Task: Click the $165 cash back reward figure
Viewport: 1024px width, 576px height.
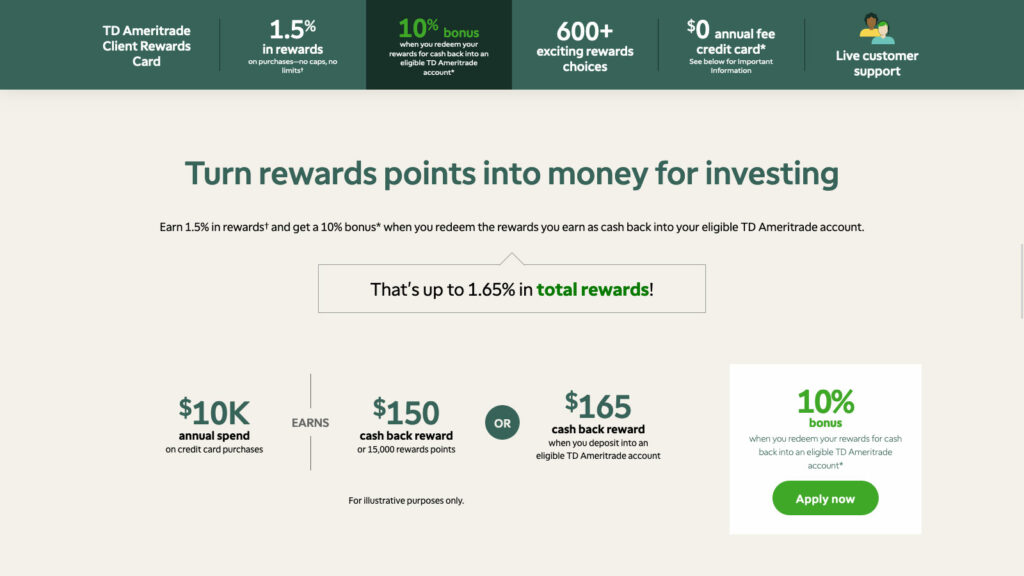Action: point(598,406)
